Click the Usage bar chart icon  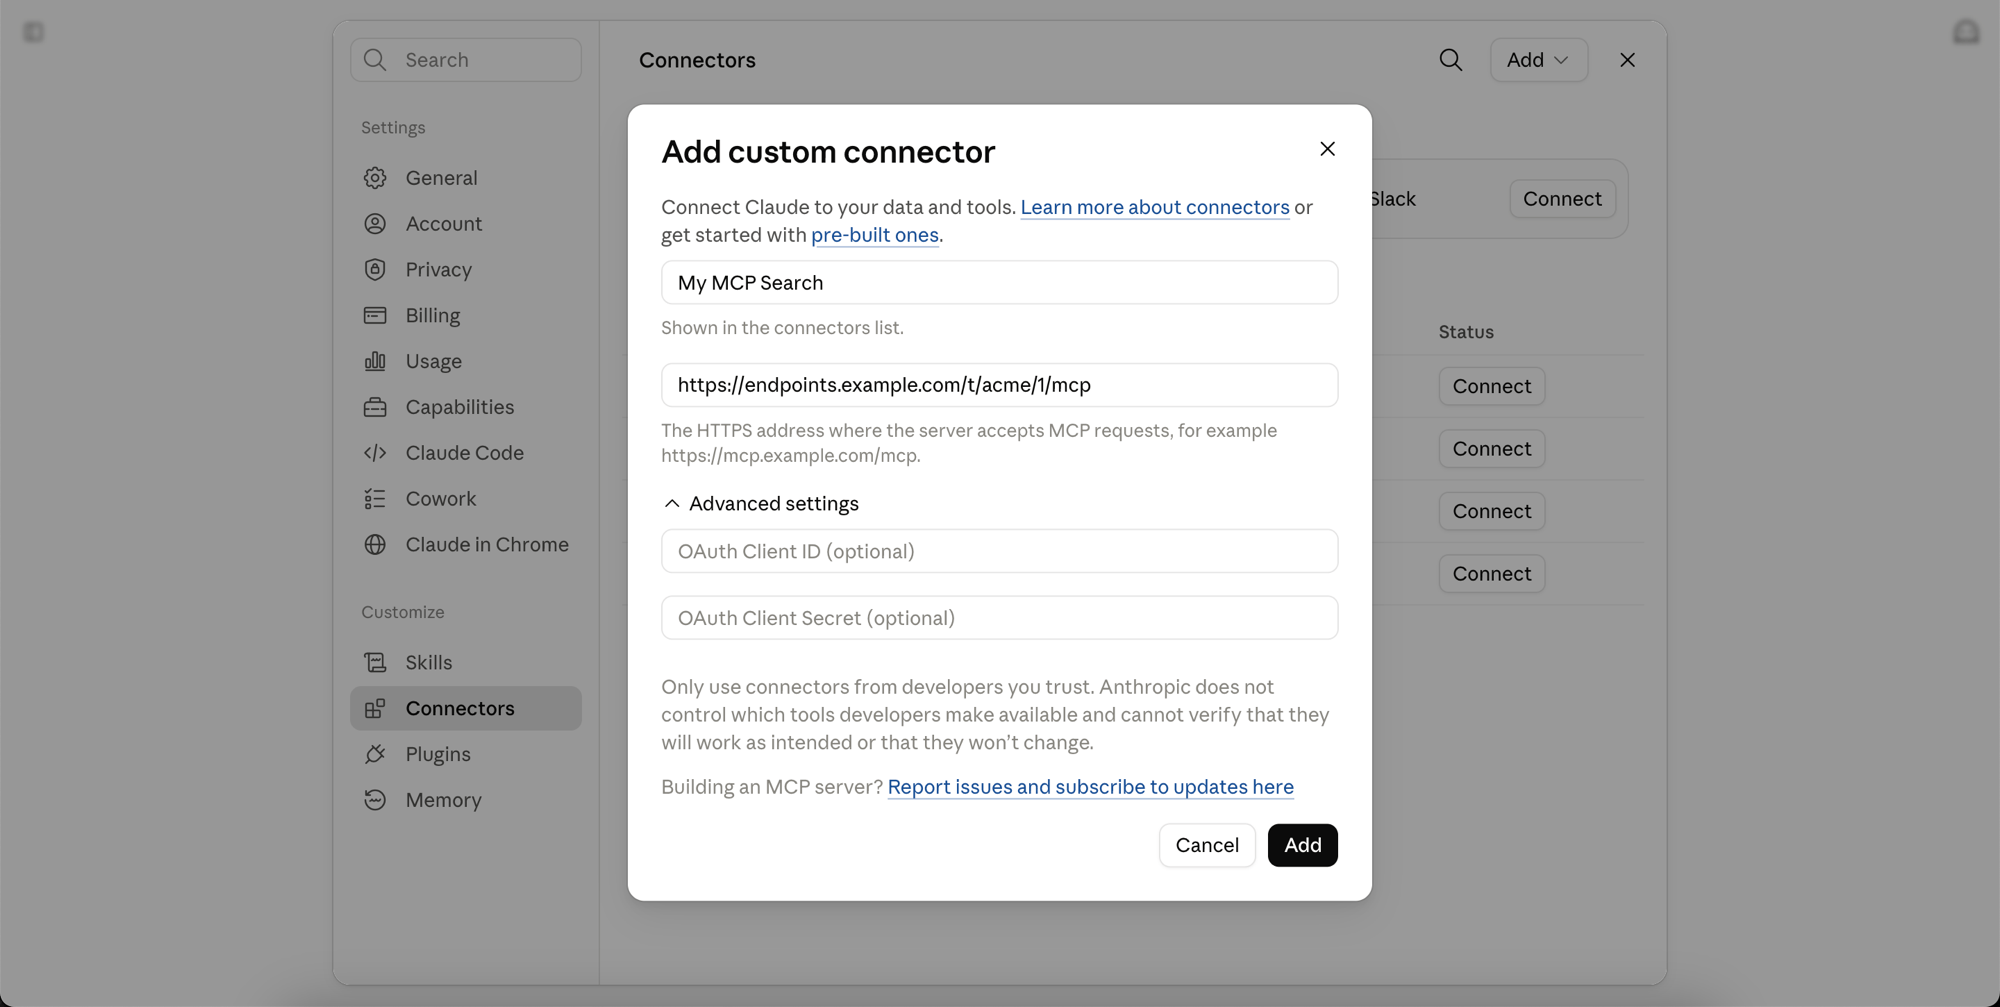(x=375, y=361)
